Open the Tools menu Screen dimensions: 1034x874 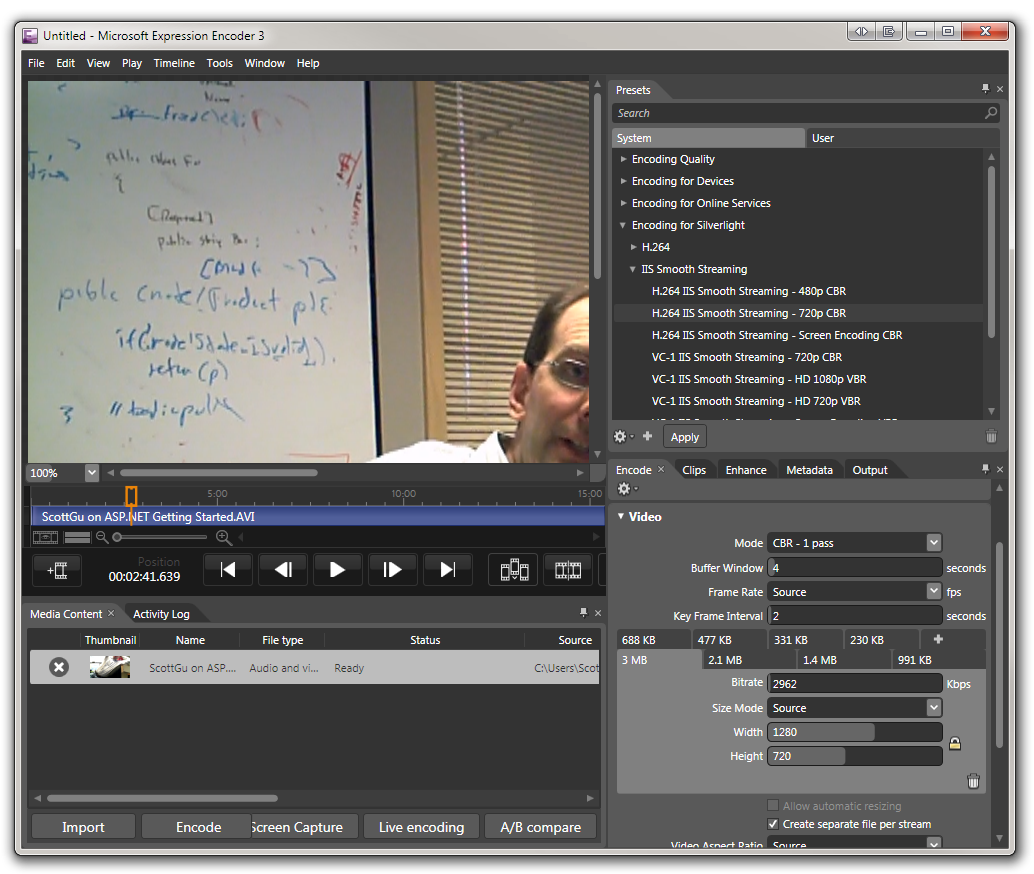[x=220, y=63]
